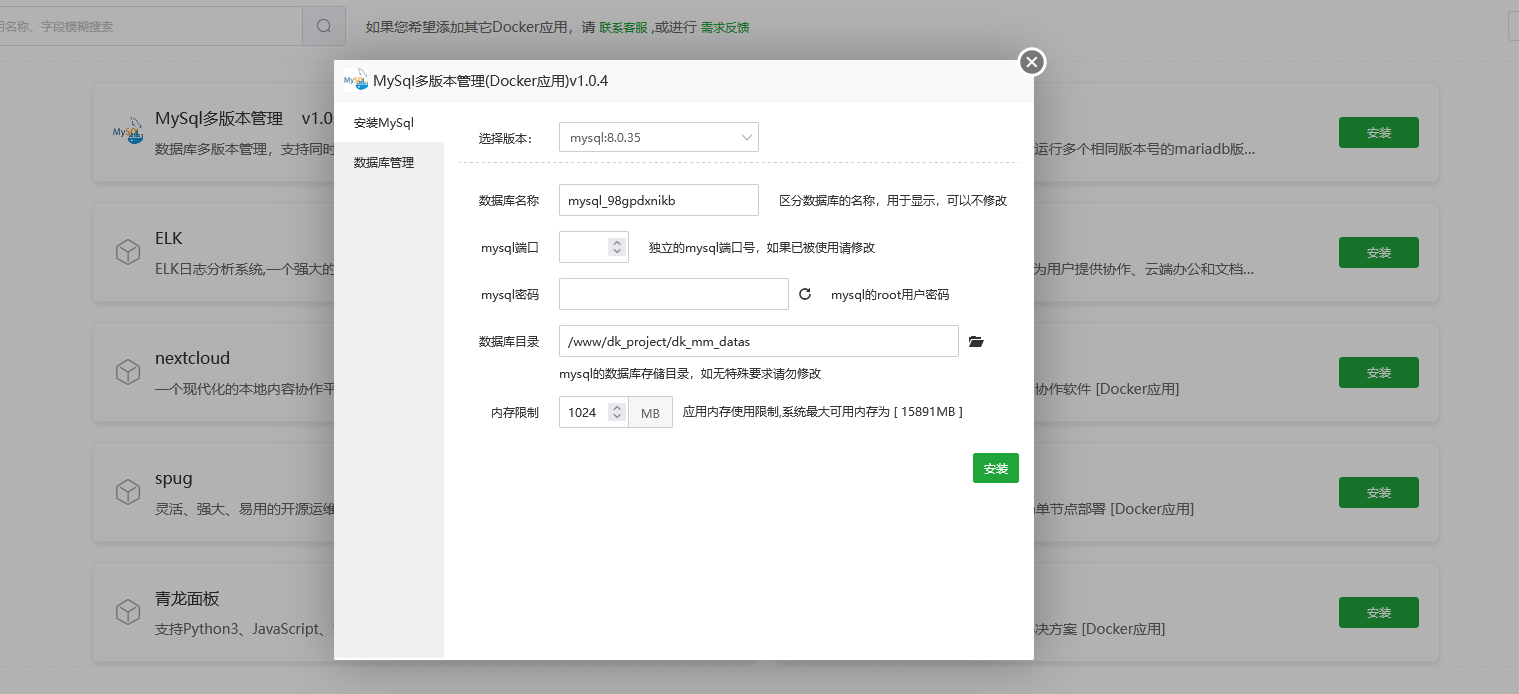Click the 15891MB memory limit hint text

(x=823, y=411)
